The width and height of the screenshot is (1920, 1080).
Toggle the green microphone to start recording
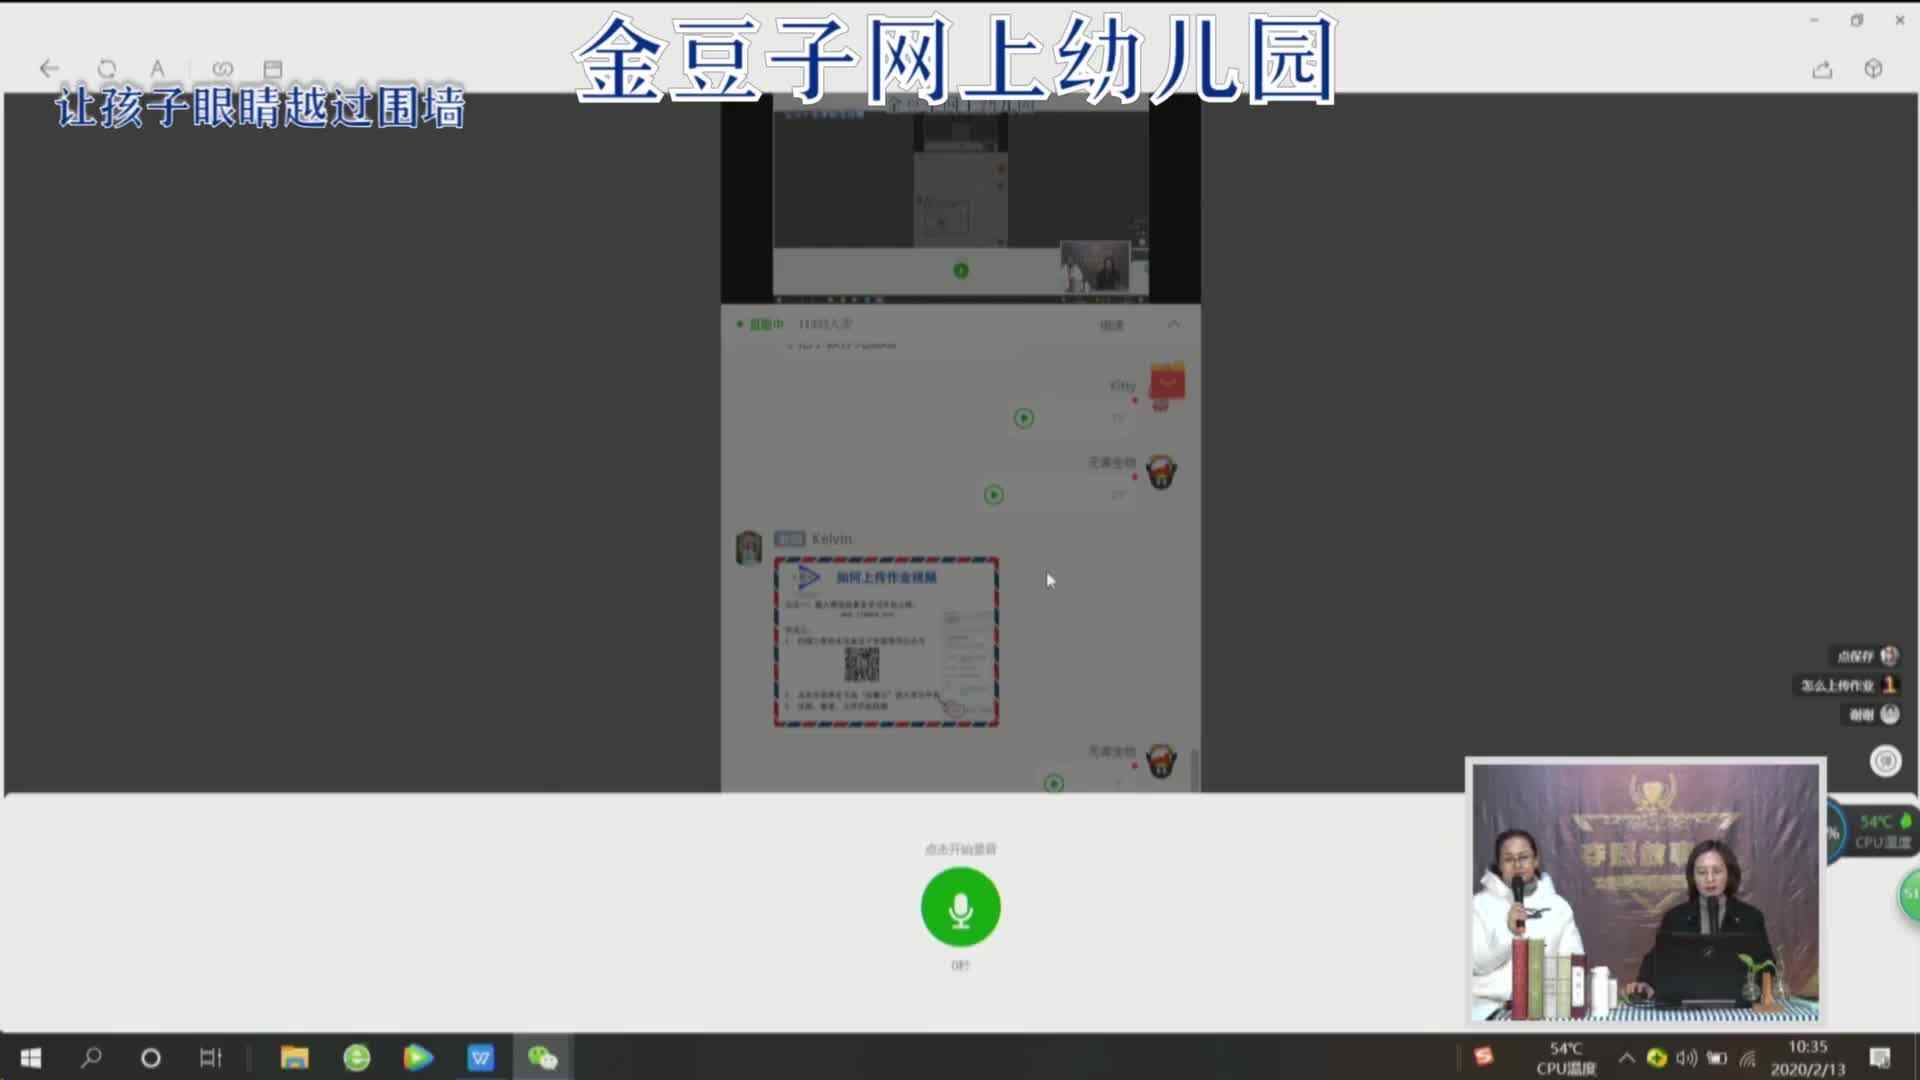tap(960, 907)
